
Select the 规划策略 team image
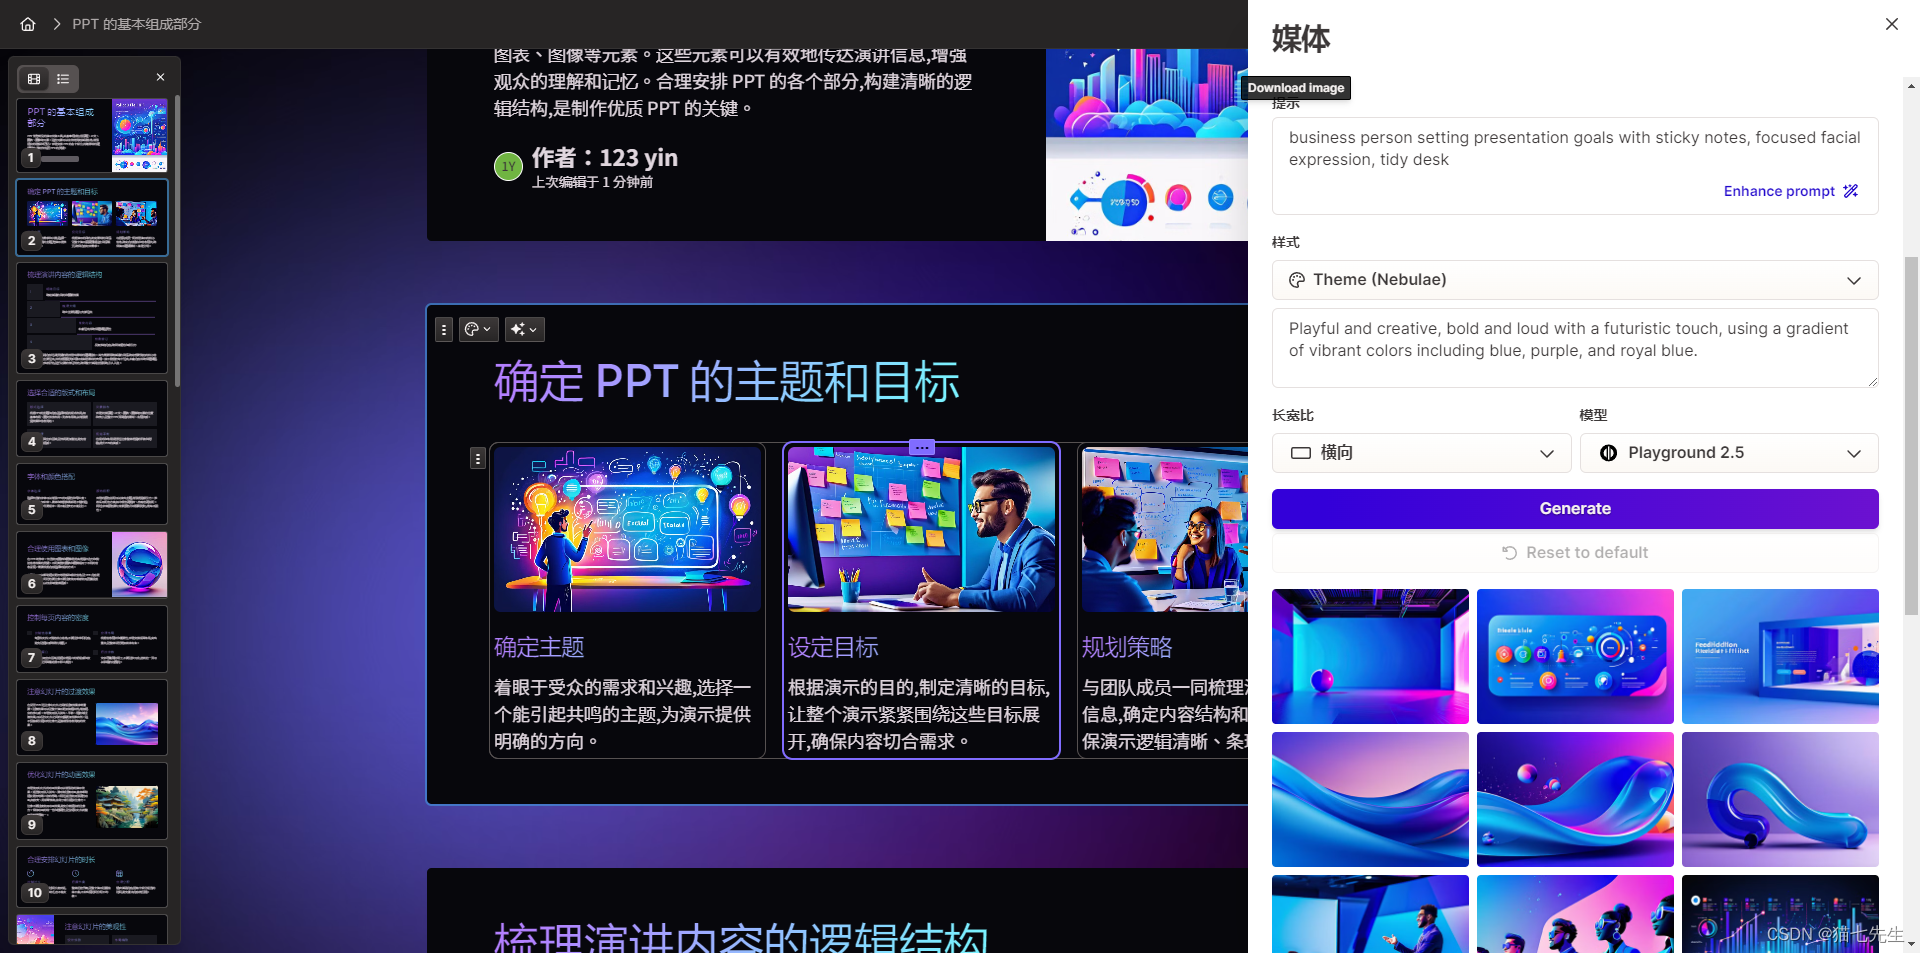(x=1165, y=529)
